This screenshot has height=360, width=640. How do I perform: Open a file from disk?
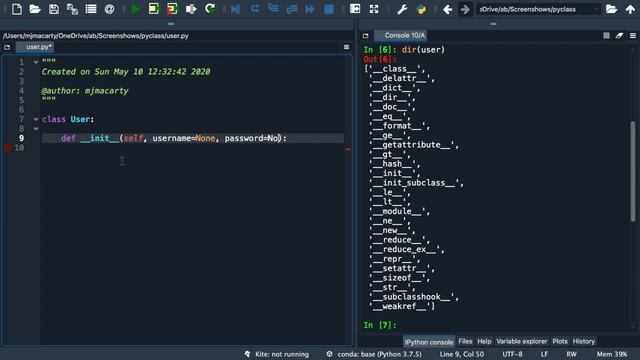click(x=35, y=9)
